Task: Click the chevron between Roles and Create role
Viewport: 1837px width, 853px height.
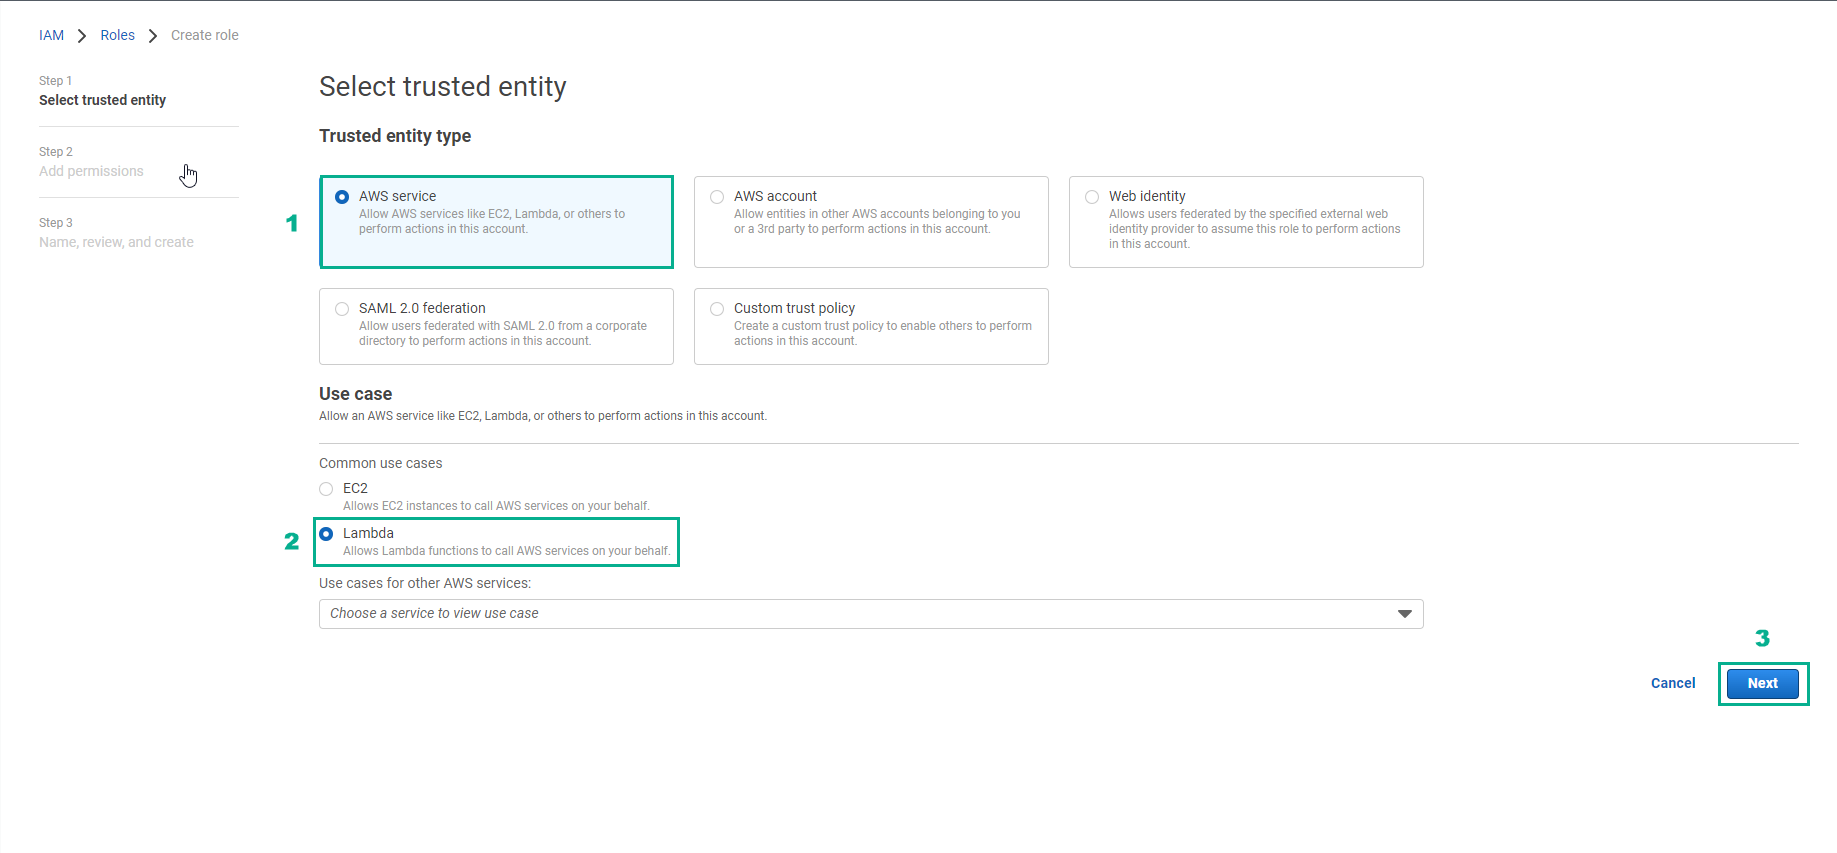Action: point(153,36)
